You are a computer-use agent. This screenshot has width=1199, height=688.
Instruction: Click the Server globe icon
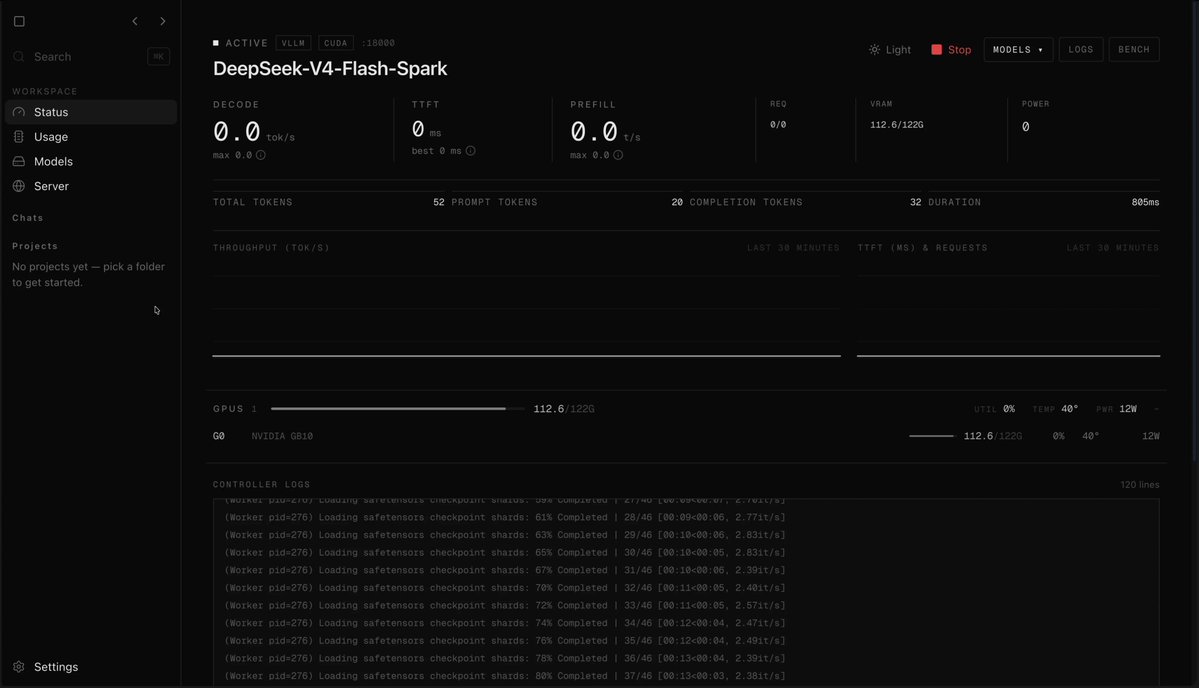(19, 186)
